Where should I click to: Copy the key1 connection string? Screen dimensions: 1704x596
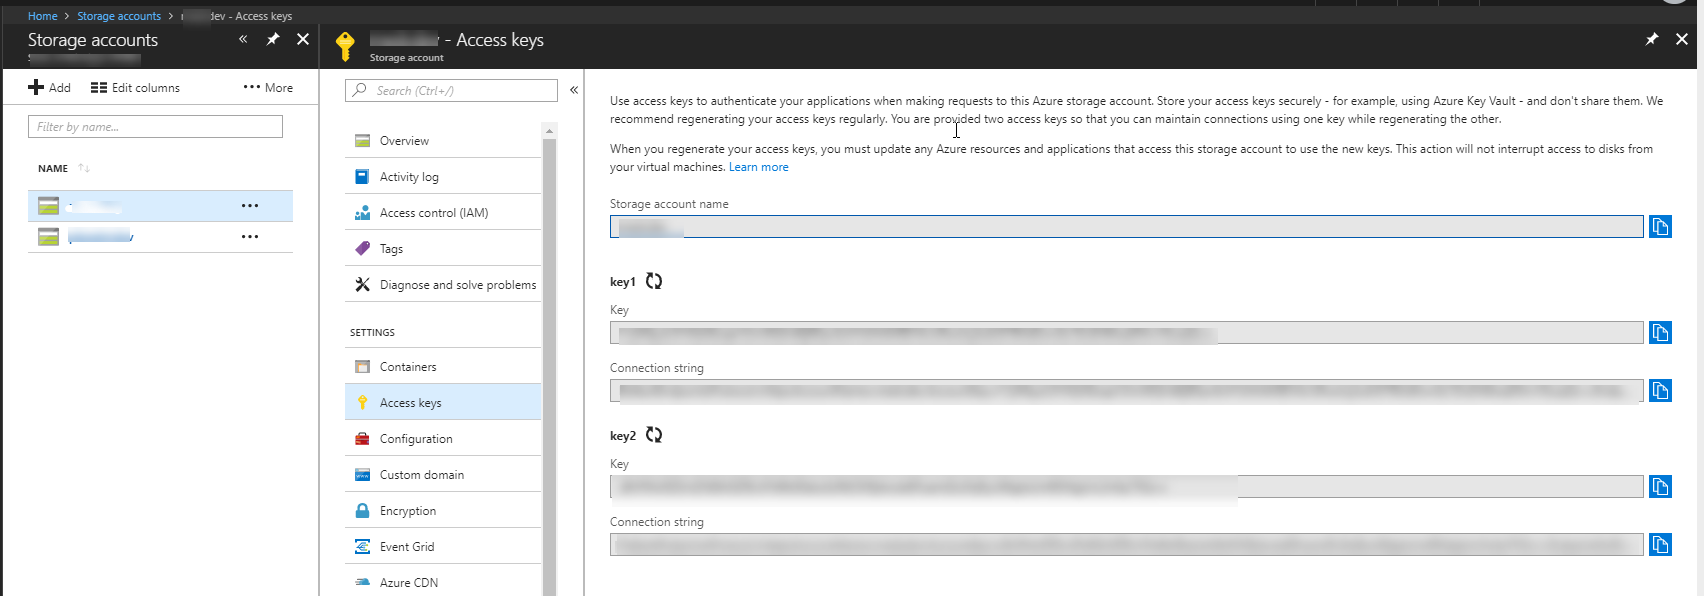(x=1660, y=390)
